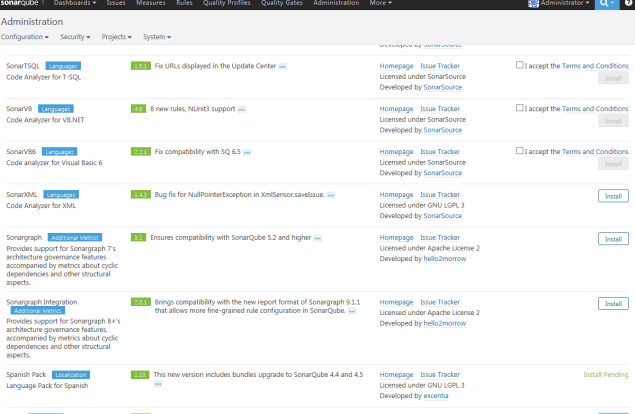This screenshot has width=635, height=414.
Task: Open the Configuration dropdown menu
Action: (x=25, y=37)
